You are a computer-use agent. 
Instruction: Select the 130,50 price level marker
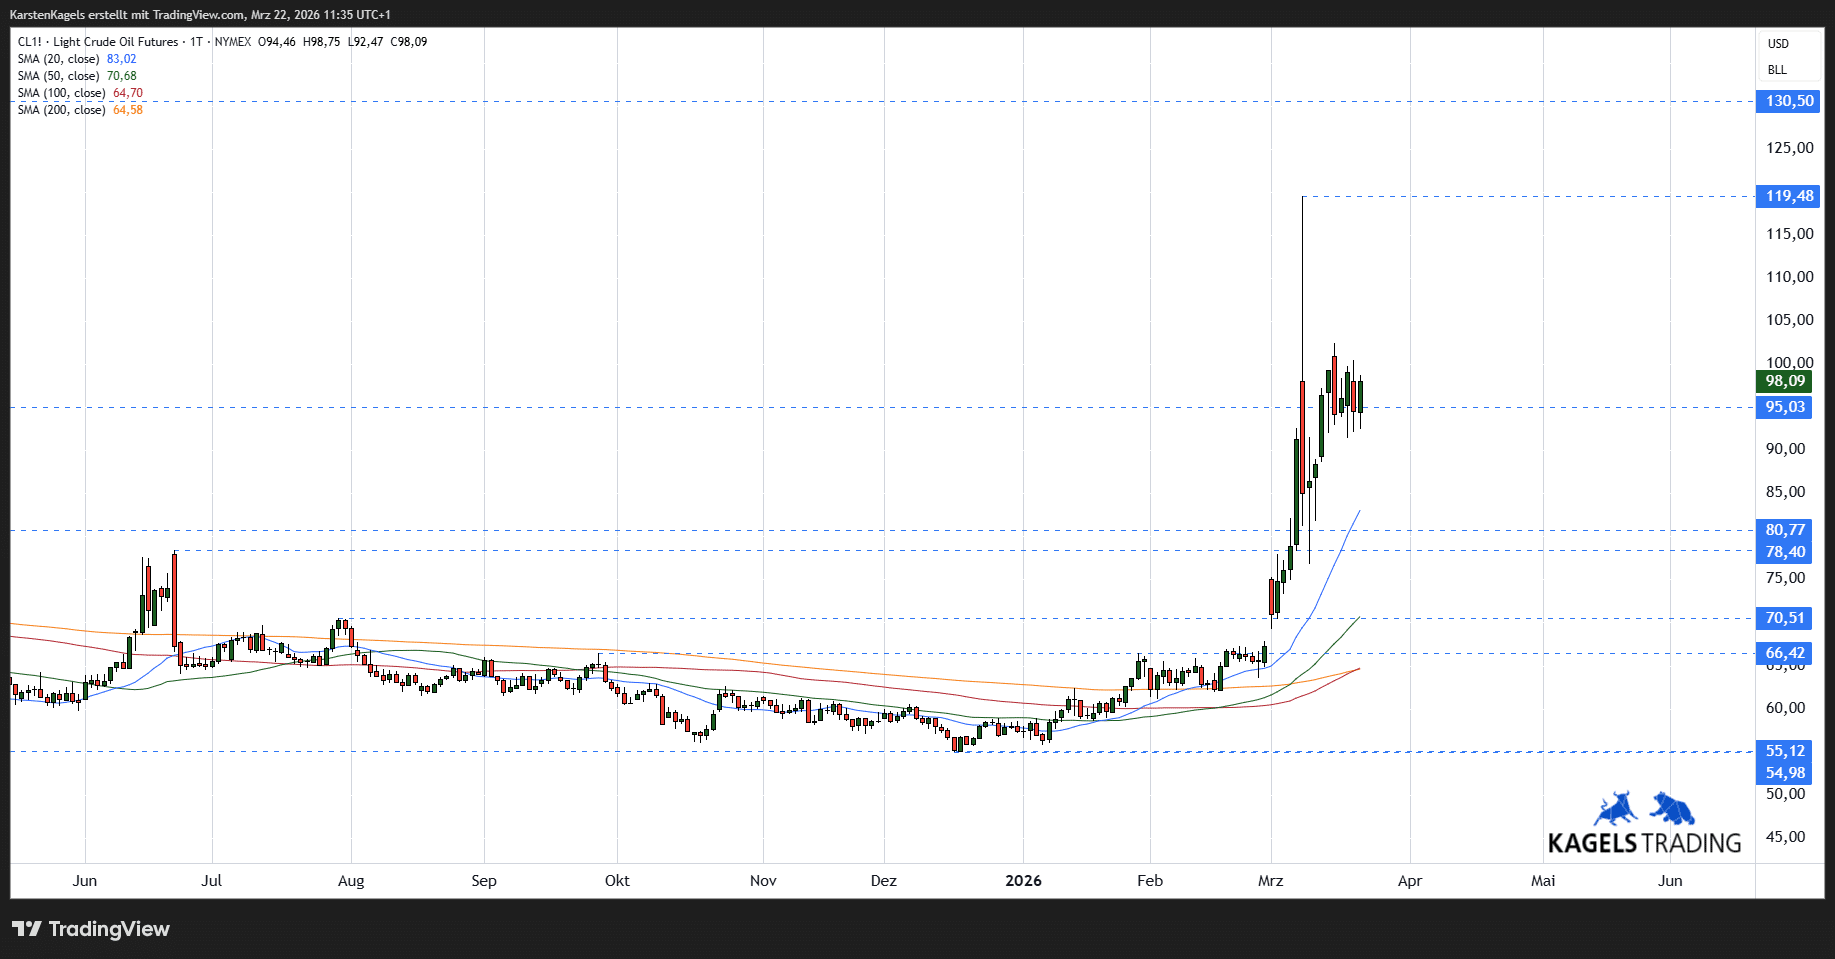click(x=1788, y=101)
